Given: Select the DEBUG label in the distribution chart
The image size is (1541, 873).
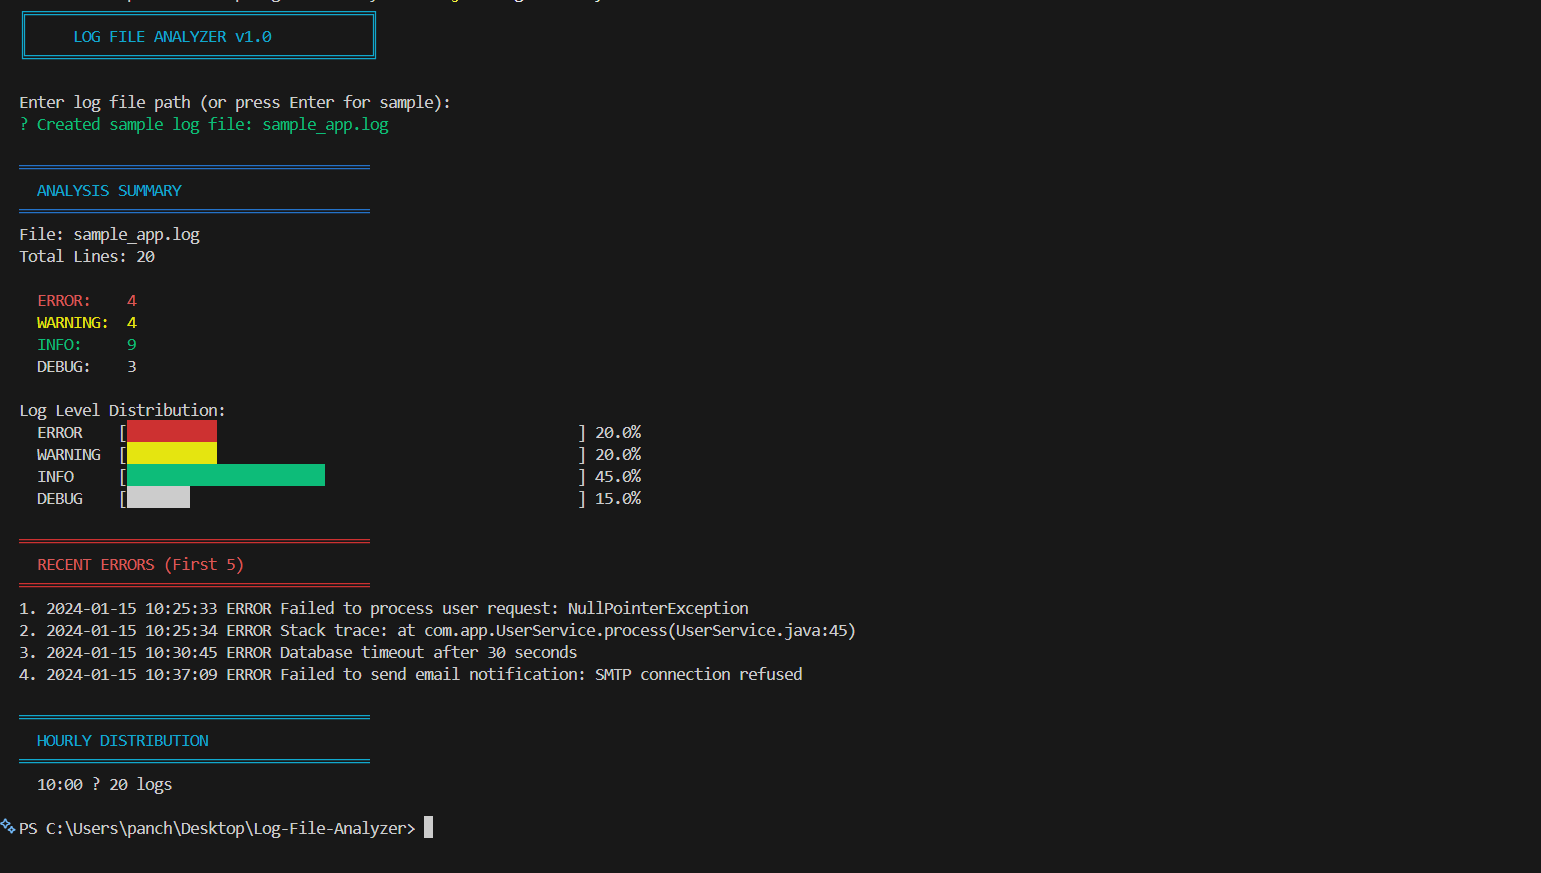Looking at the screenshot, I should [x=60, y=498].
